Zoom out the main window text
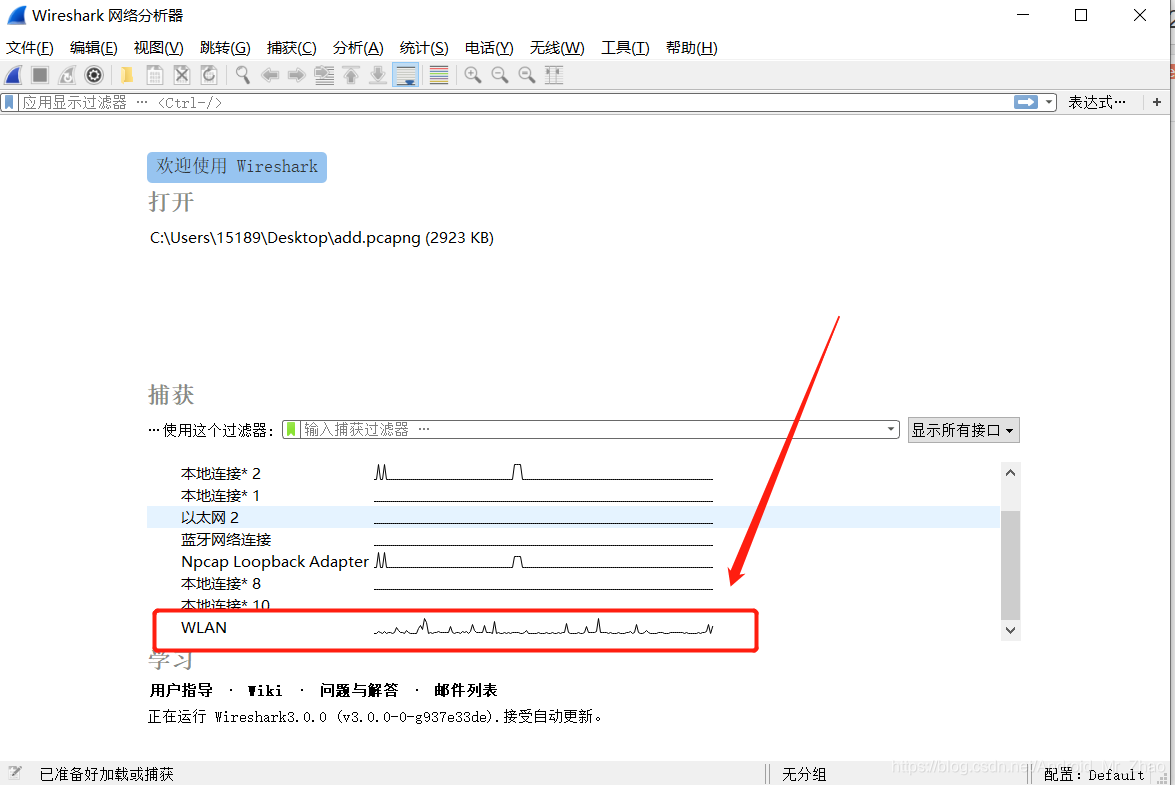This screenshot has height=785, width=1175. [500, 75]
